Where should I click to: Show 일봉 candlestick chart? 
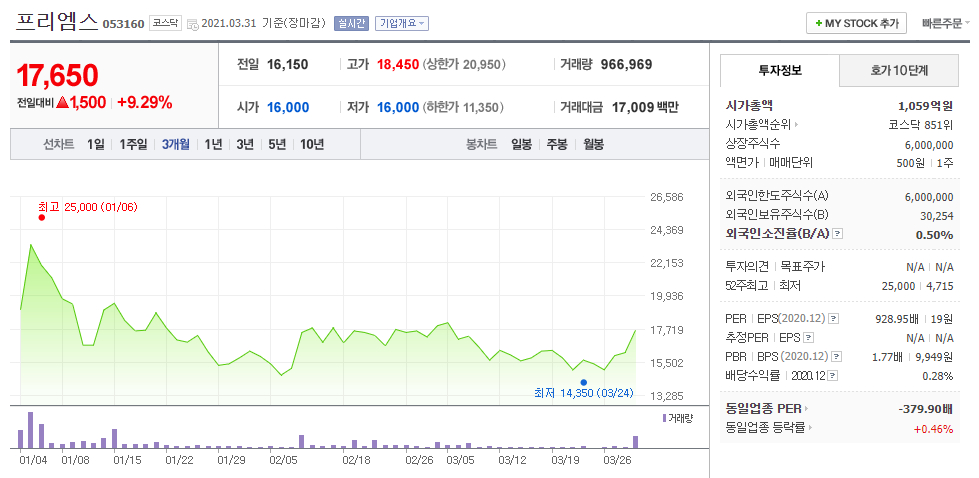[521, 145]
